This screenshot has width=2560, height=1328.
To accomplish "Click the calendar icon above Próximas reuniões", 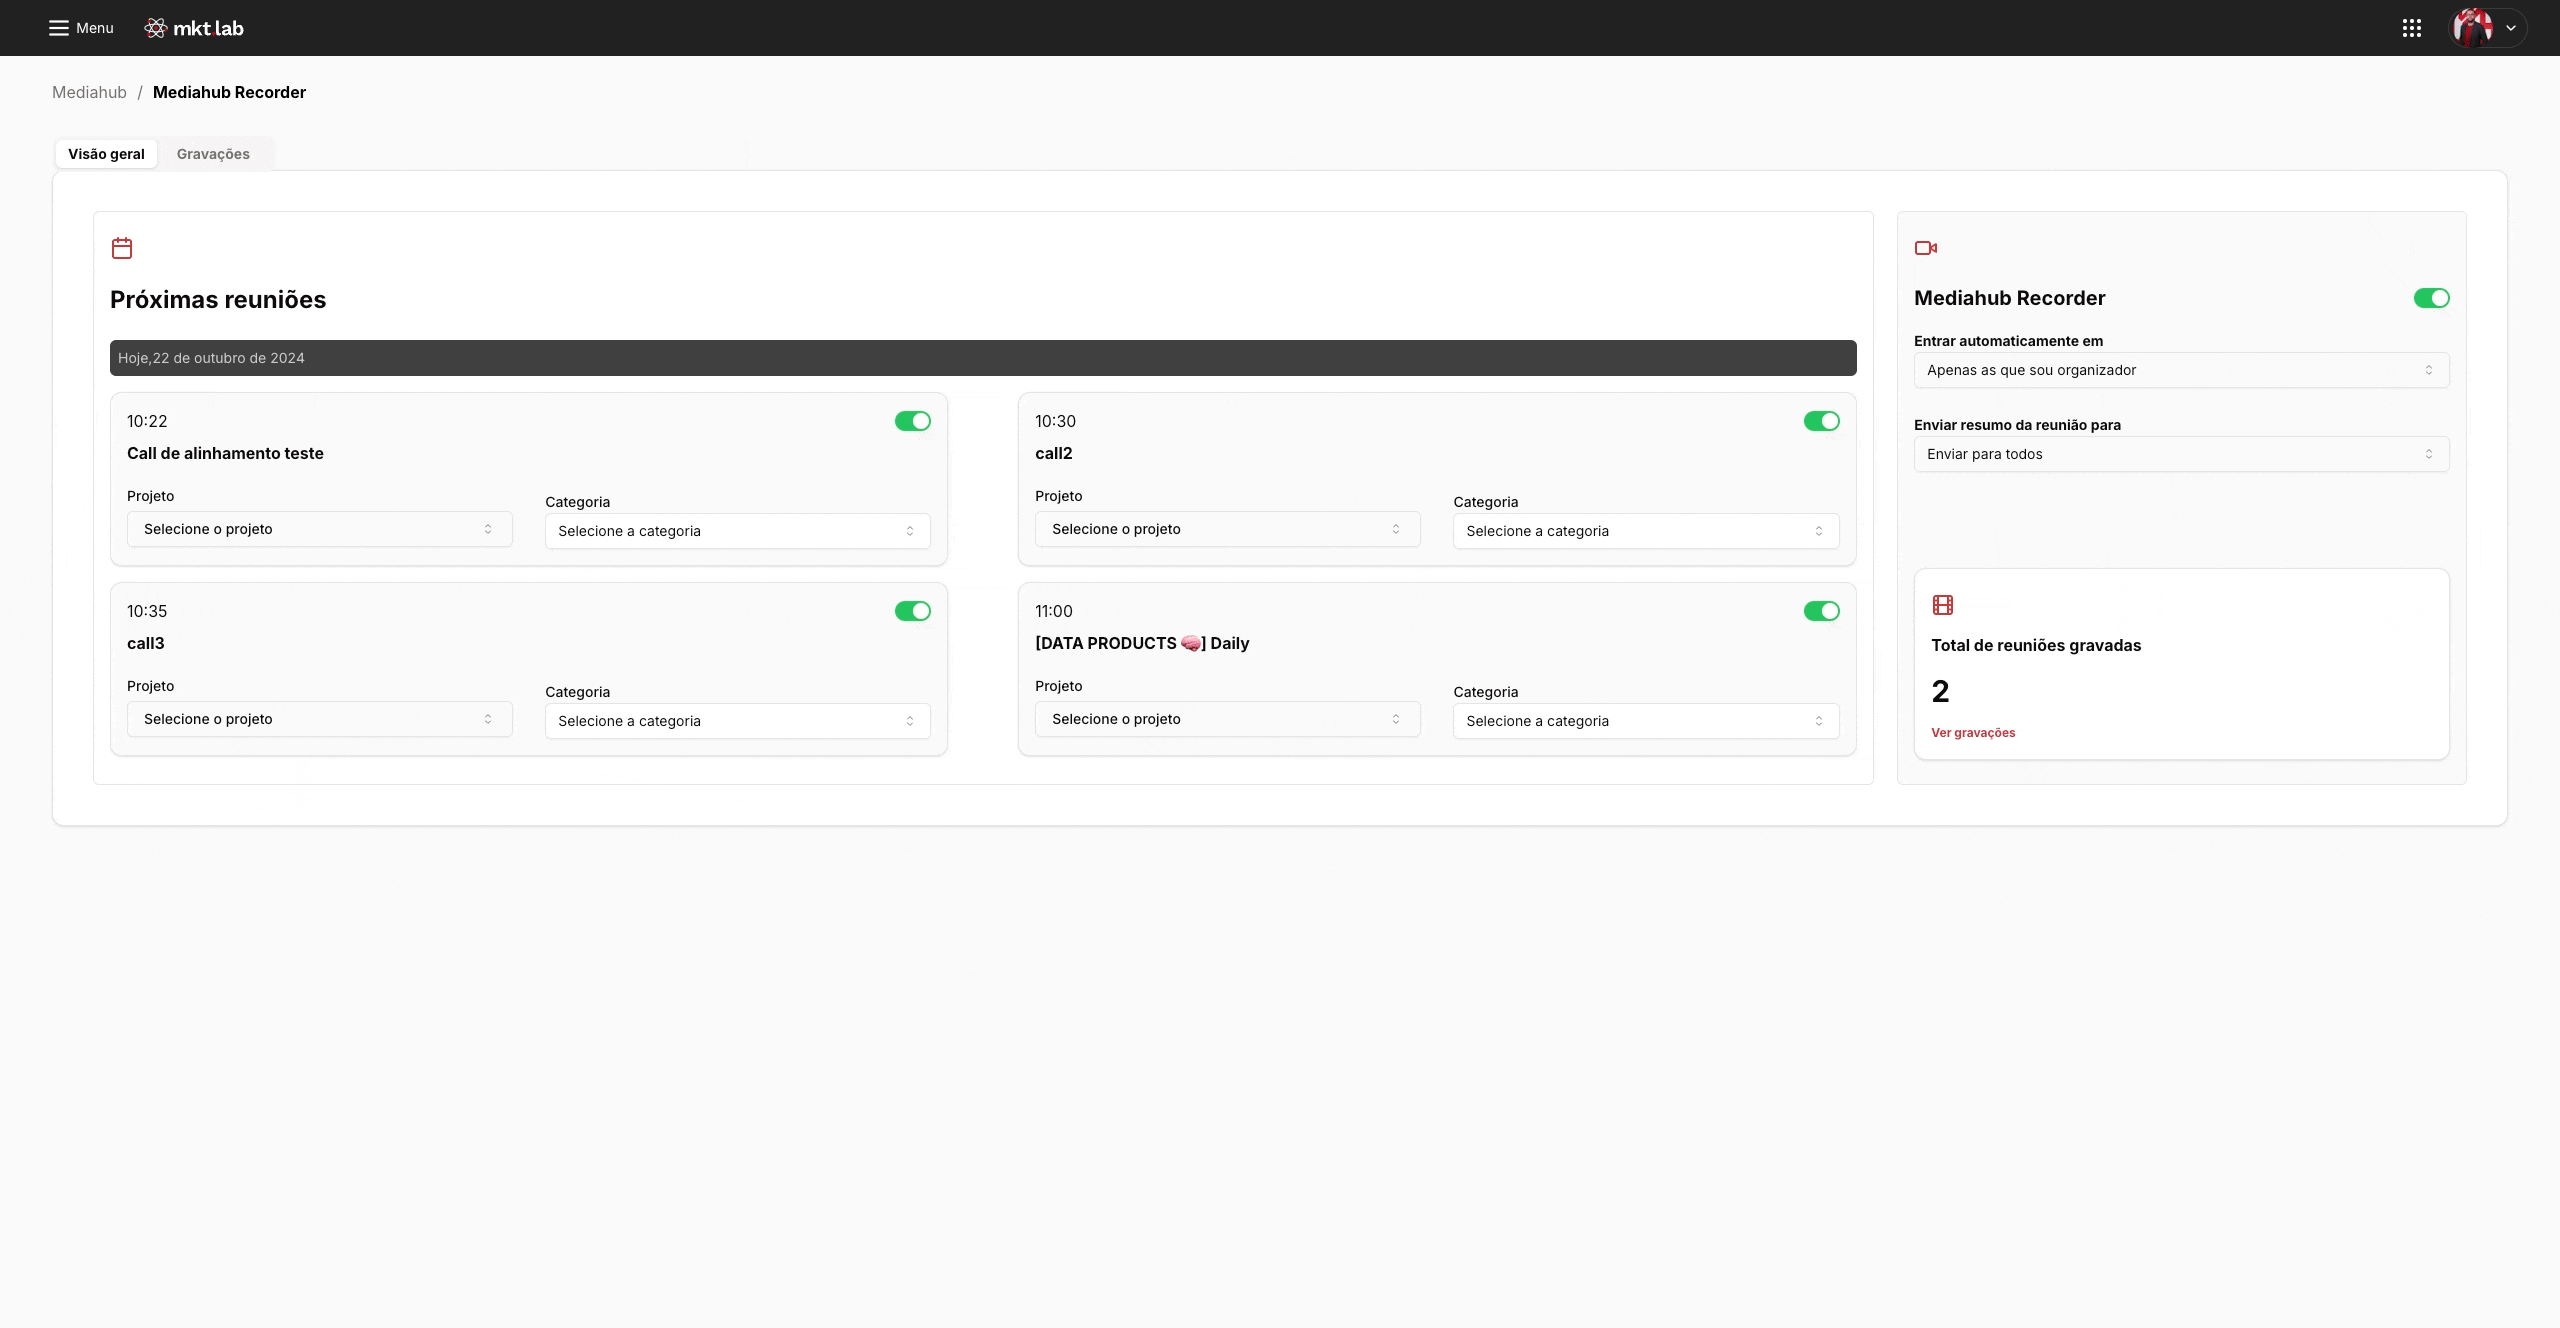I will 122,248.
